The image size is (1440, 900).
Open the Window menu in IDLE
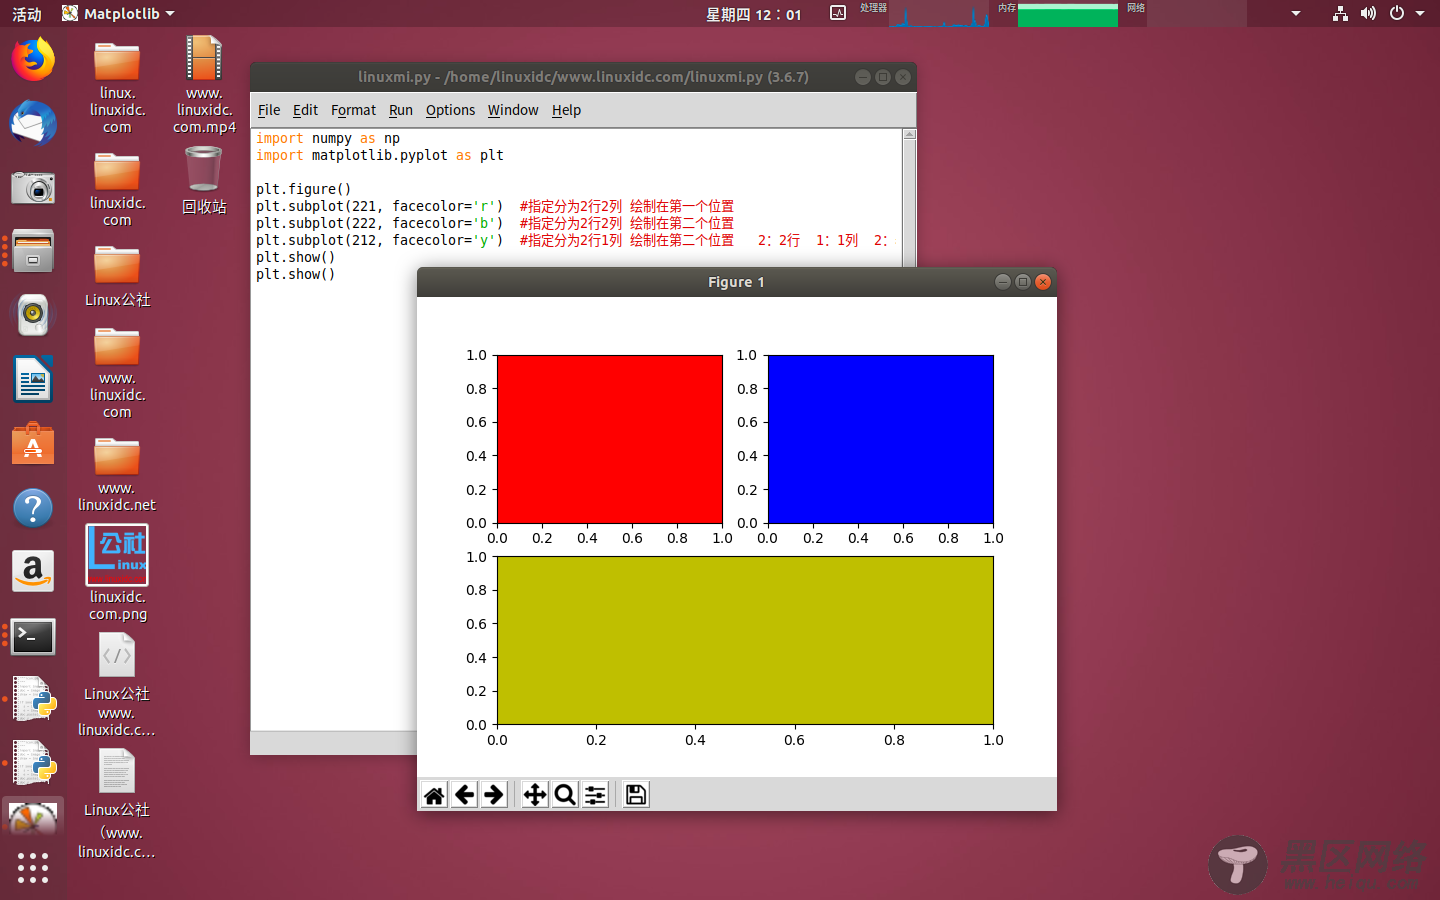click(513, 110)
